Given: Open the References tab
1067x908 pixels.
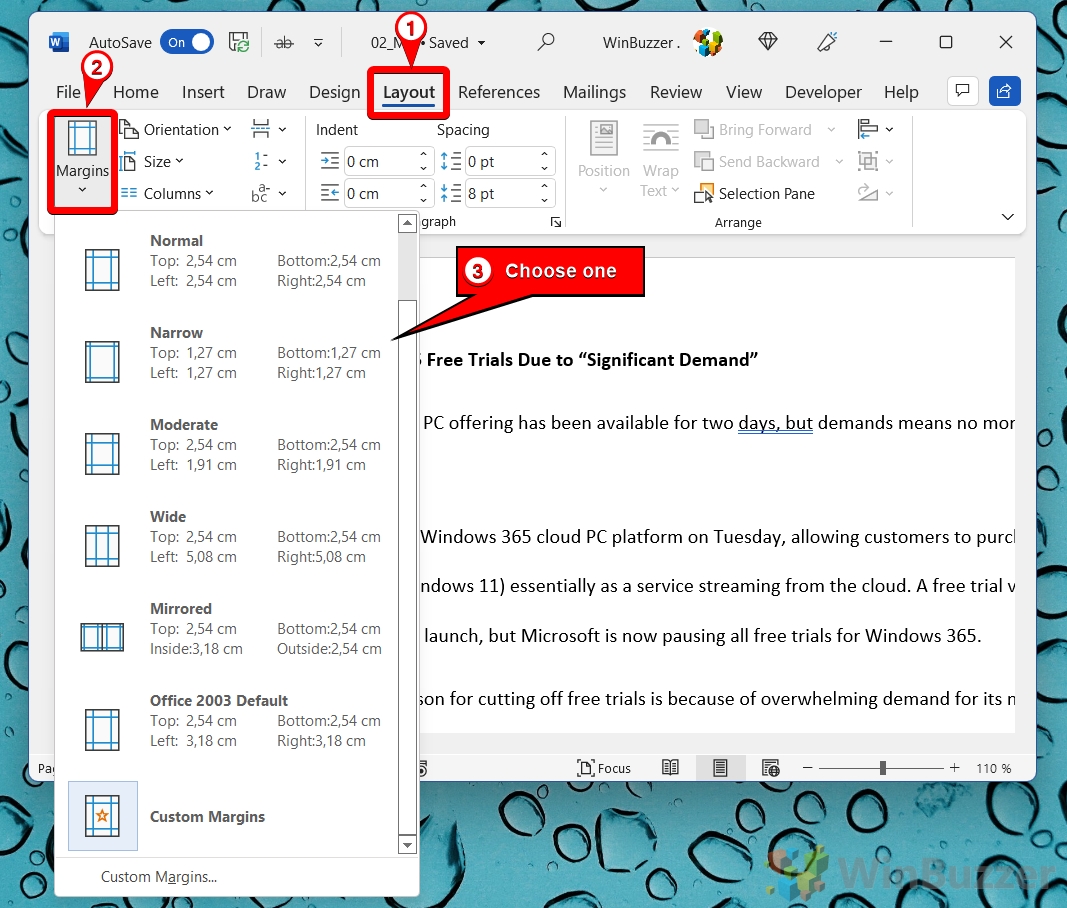Looking at the screenshot, I should (498, 92).
